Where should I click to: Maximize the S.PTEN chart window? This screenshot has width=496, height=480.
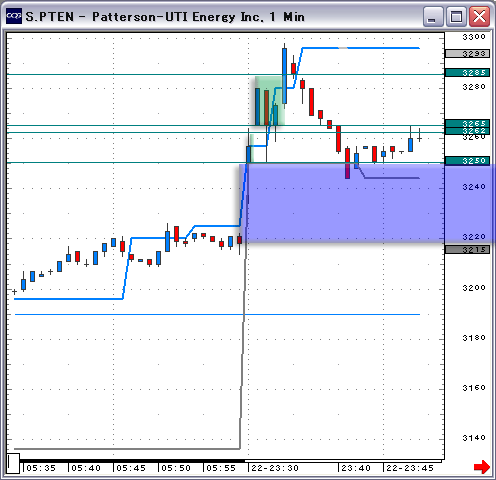tap(456, 16)
